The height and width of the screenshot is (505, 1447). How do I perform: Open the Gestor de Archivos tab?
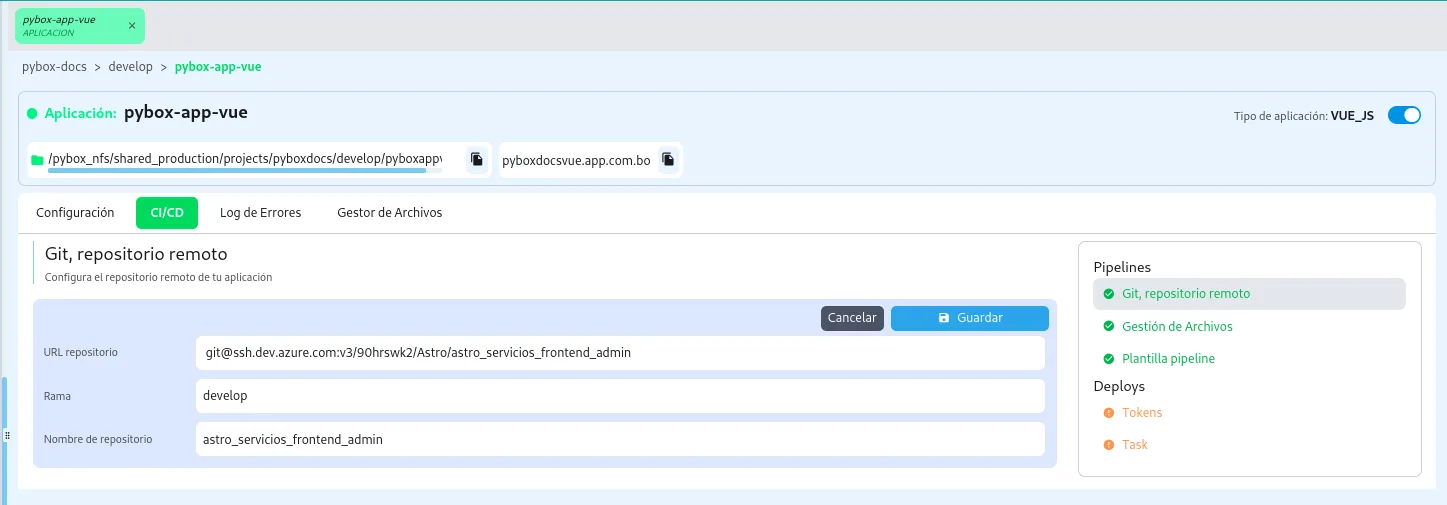tap(390, 213)
